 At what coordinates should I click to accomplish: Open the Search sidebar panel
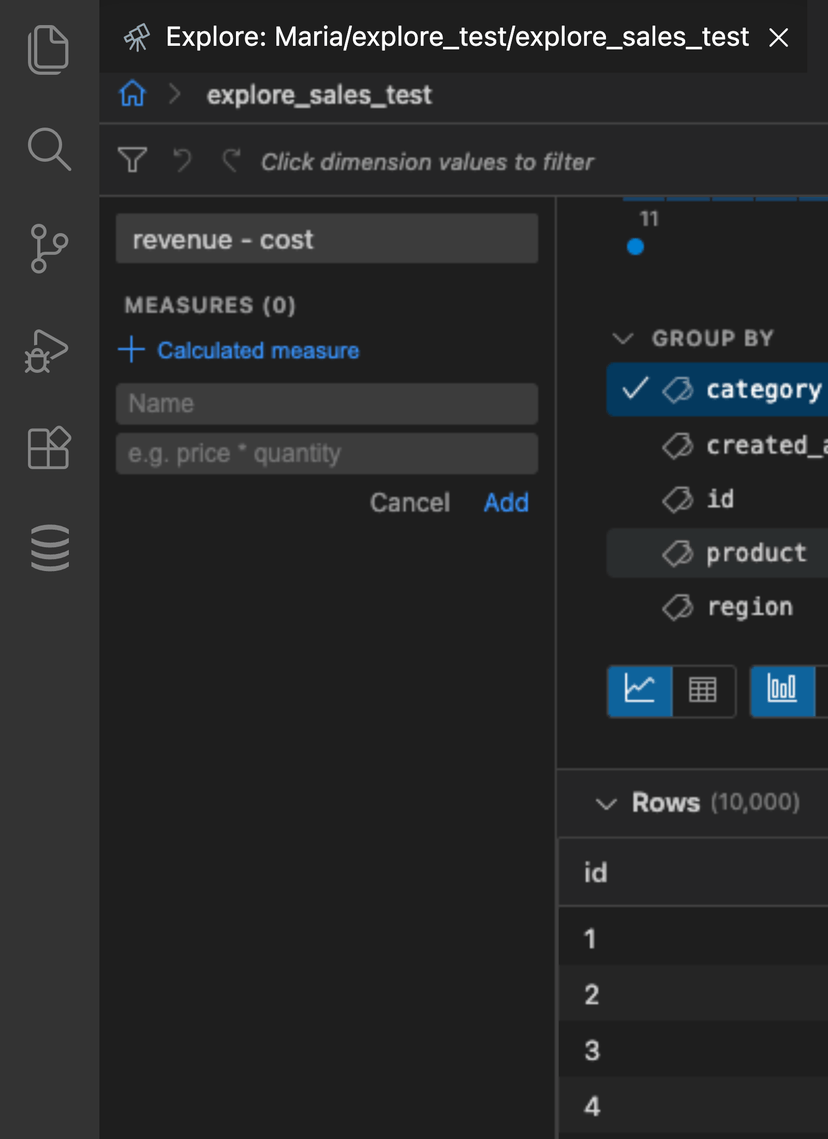49,150
